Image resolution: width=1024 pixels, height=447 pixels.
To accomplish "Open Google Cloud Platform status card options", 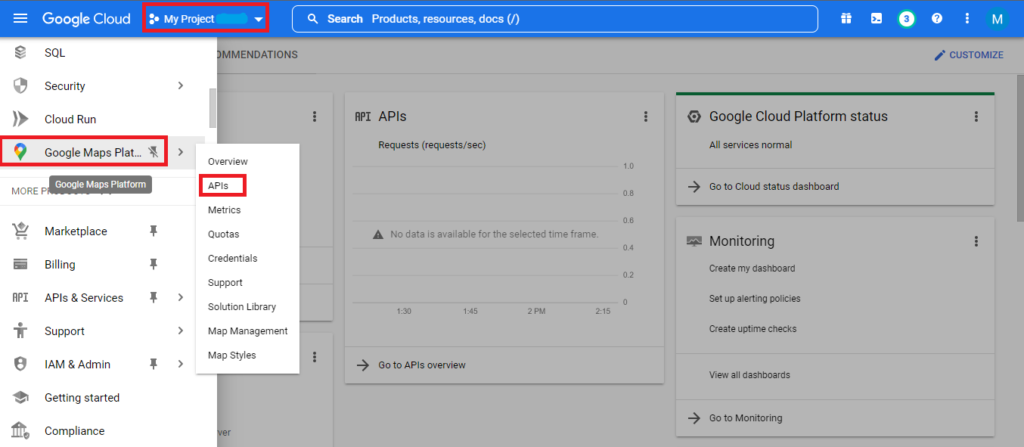I will (976, 116).
